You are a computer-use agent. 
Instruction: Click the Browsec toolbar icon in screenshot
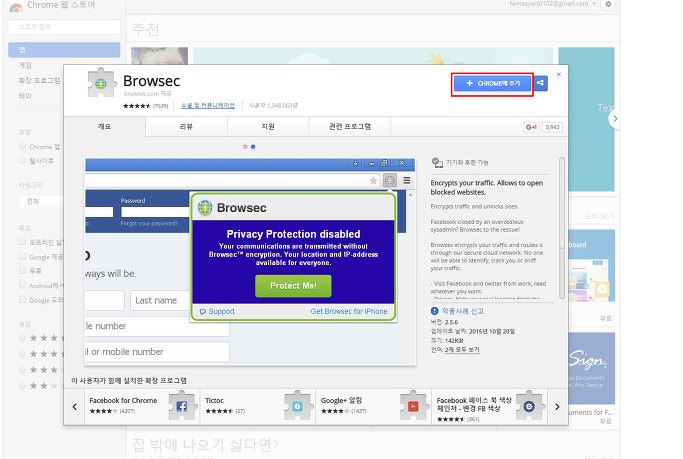(x=390, y=180)
